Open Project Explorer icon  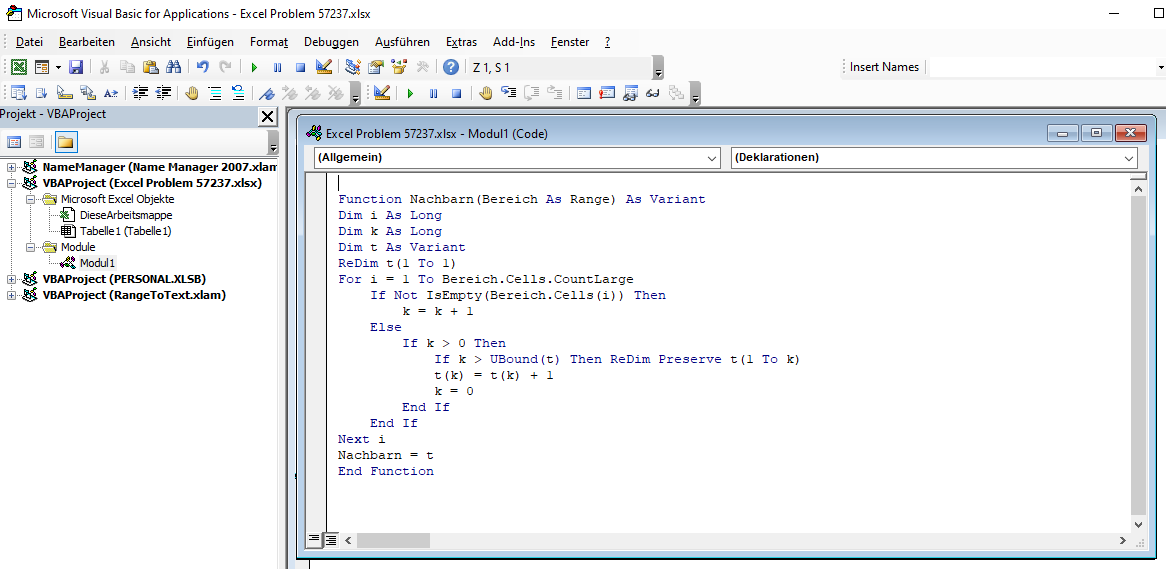point(352,68)
